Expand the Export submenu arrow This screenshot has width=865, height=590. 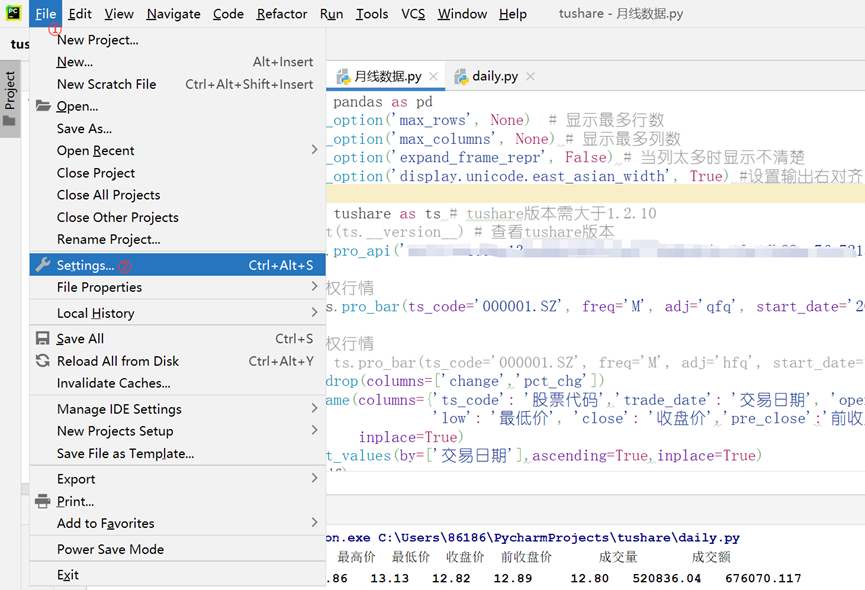click(314, 478)
